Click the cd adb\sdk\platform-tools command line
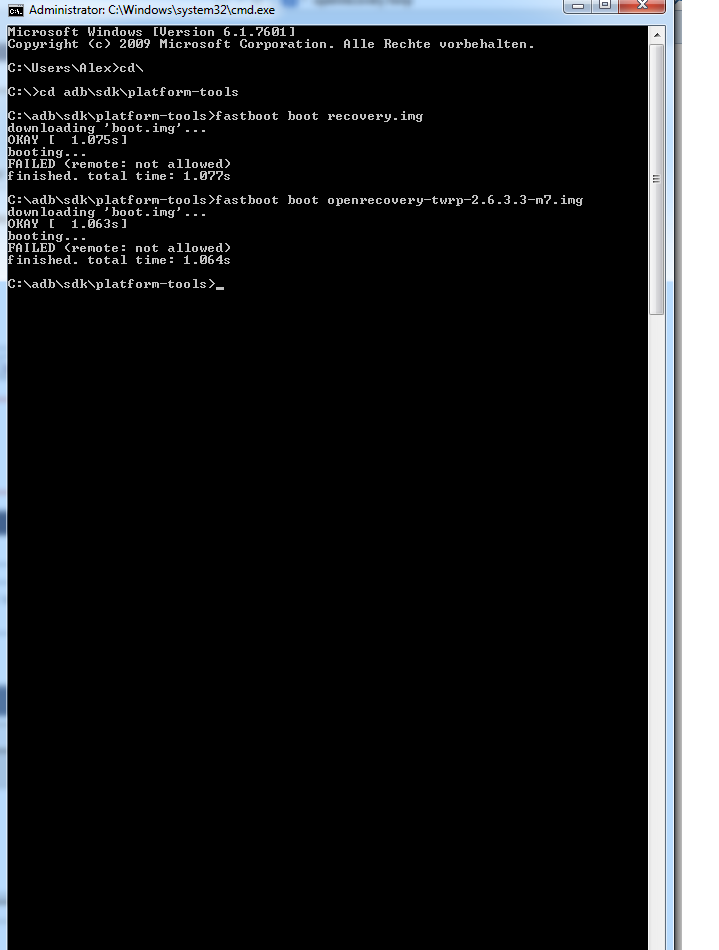 point(123,92)
